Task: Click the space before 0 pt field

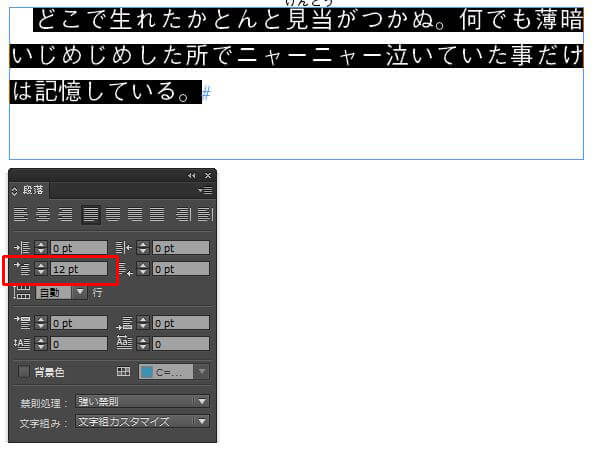Action: click(x=79, y=323)
